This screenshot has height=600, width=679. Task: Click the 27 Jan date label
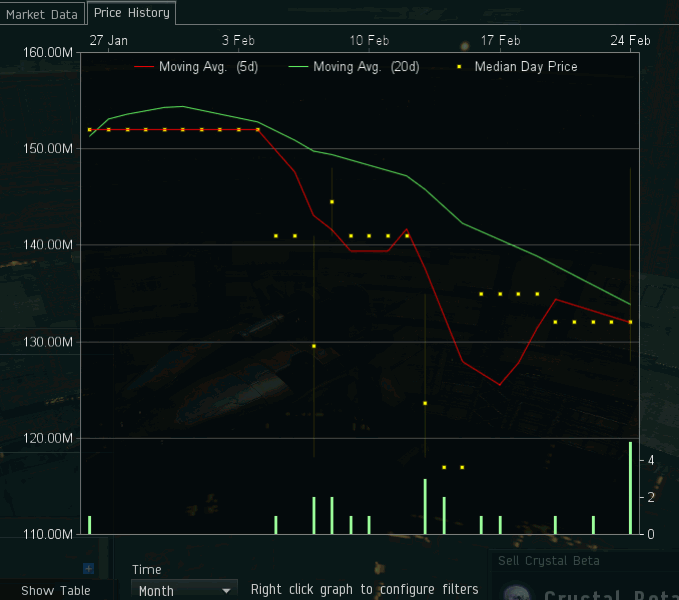(108, 41)
